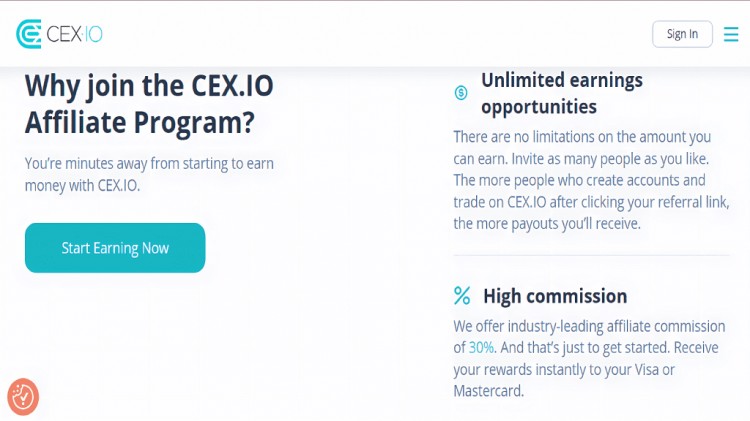Open the hamburger menu

[x=731, y=34]
